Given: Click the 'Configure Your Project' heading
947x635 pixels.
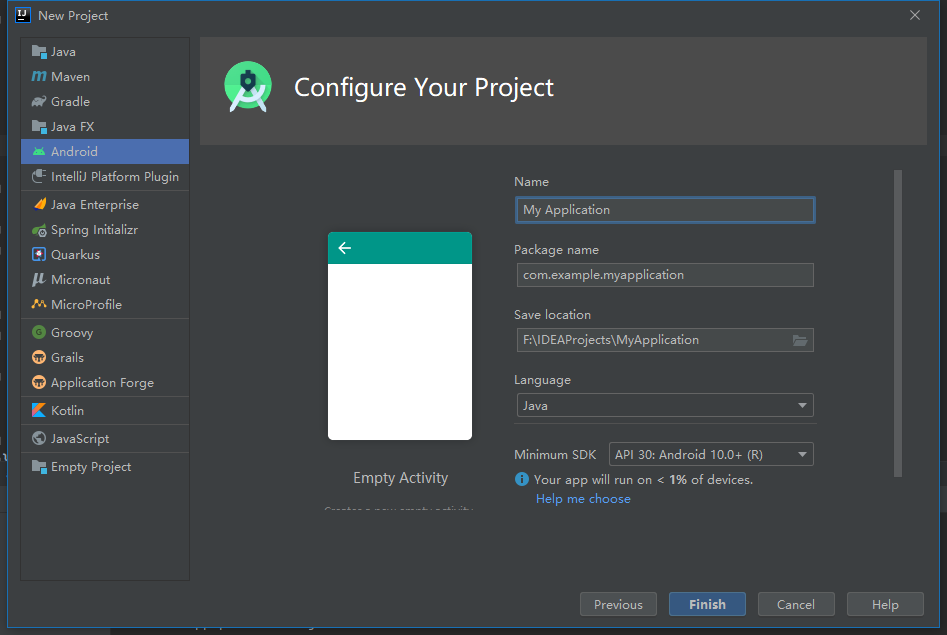Looking at the screenshot, I should [x=423, y=88].
